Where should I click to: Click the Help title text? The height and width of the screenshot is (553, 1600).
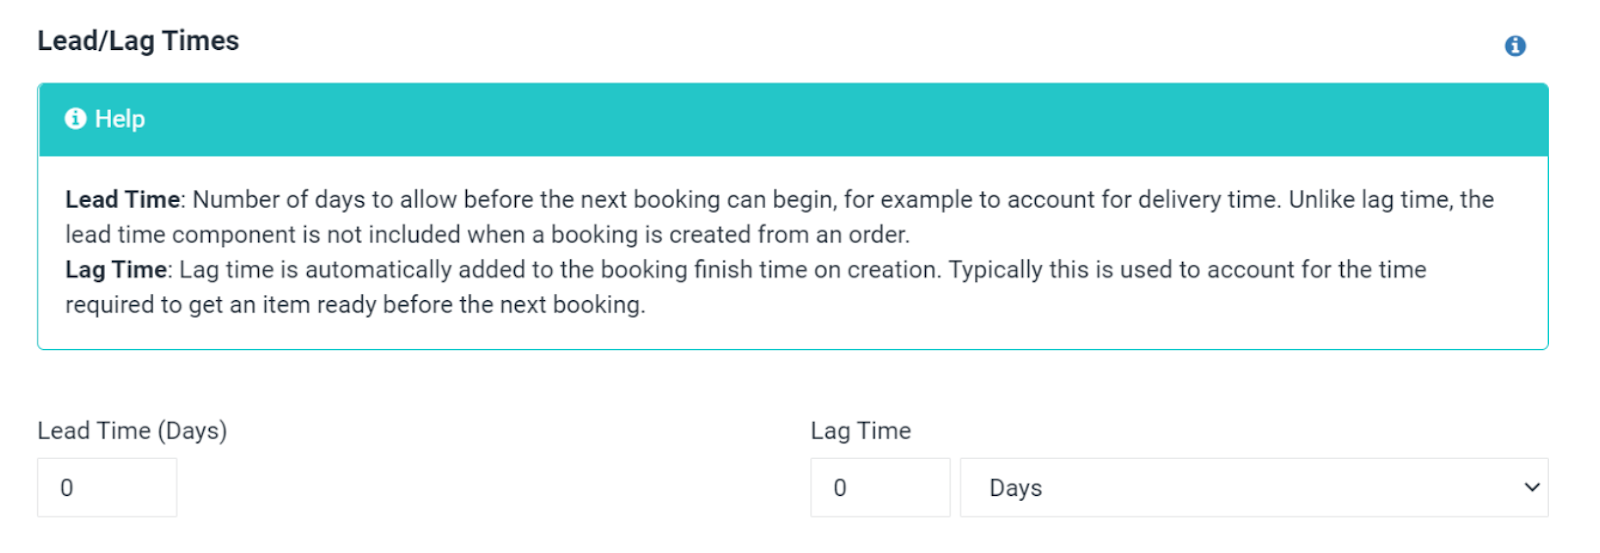pyautogui.click(x=120, y=119)
